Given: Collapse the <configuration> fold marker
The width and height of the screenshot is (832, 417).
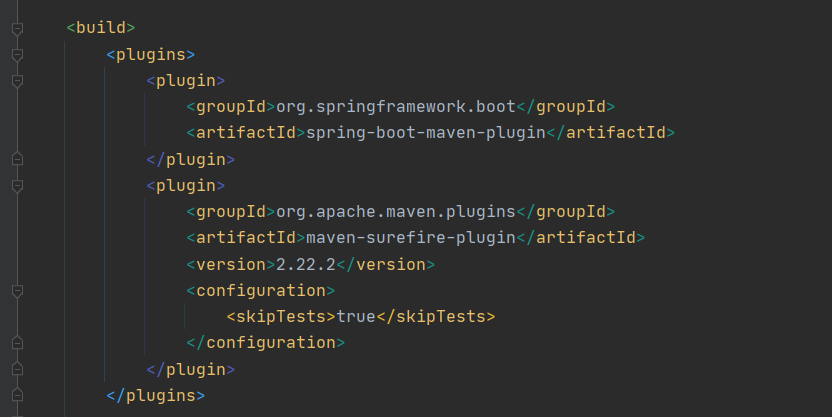Looking at the screenshot, I should pyautogui.click(x=17, y=291).
